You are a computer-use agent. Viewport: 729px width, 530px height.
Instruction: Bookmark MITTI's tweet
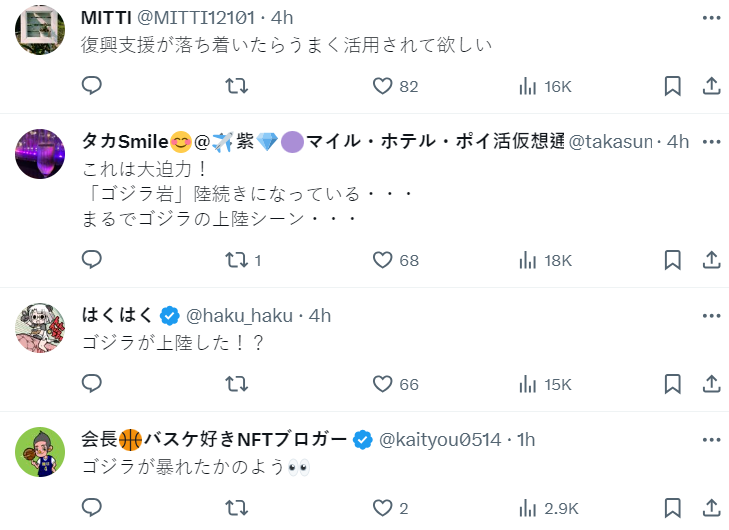(673, 86)
